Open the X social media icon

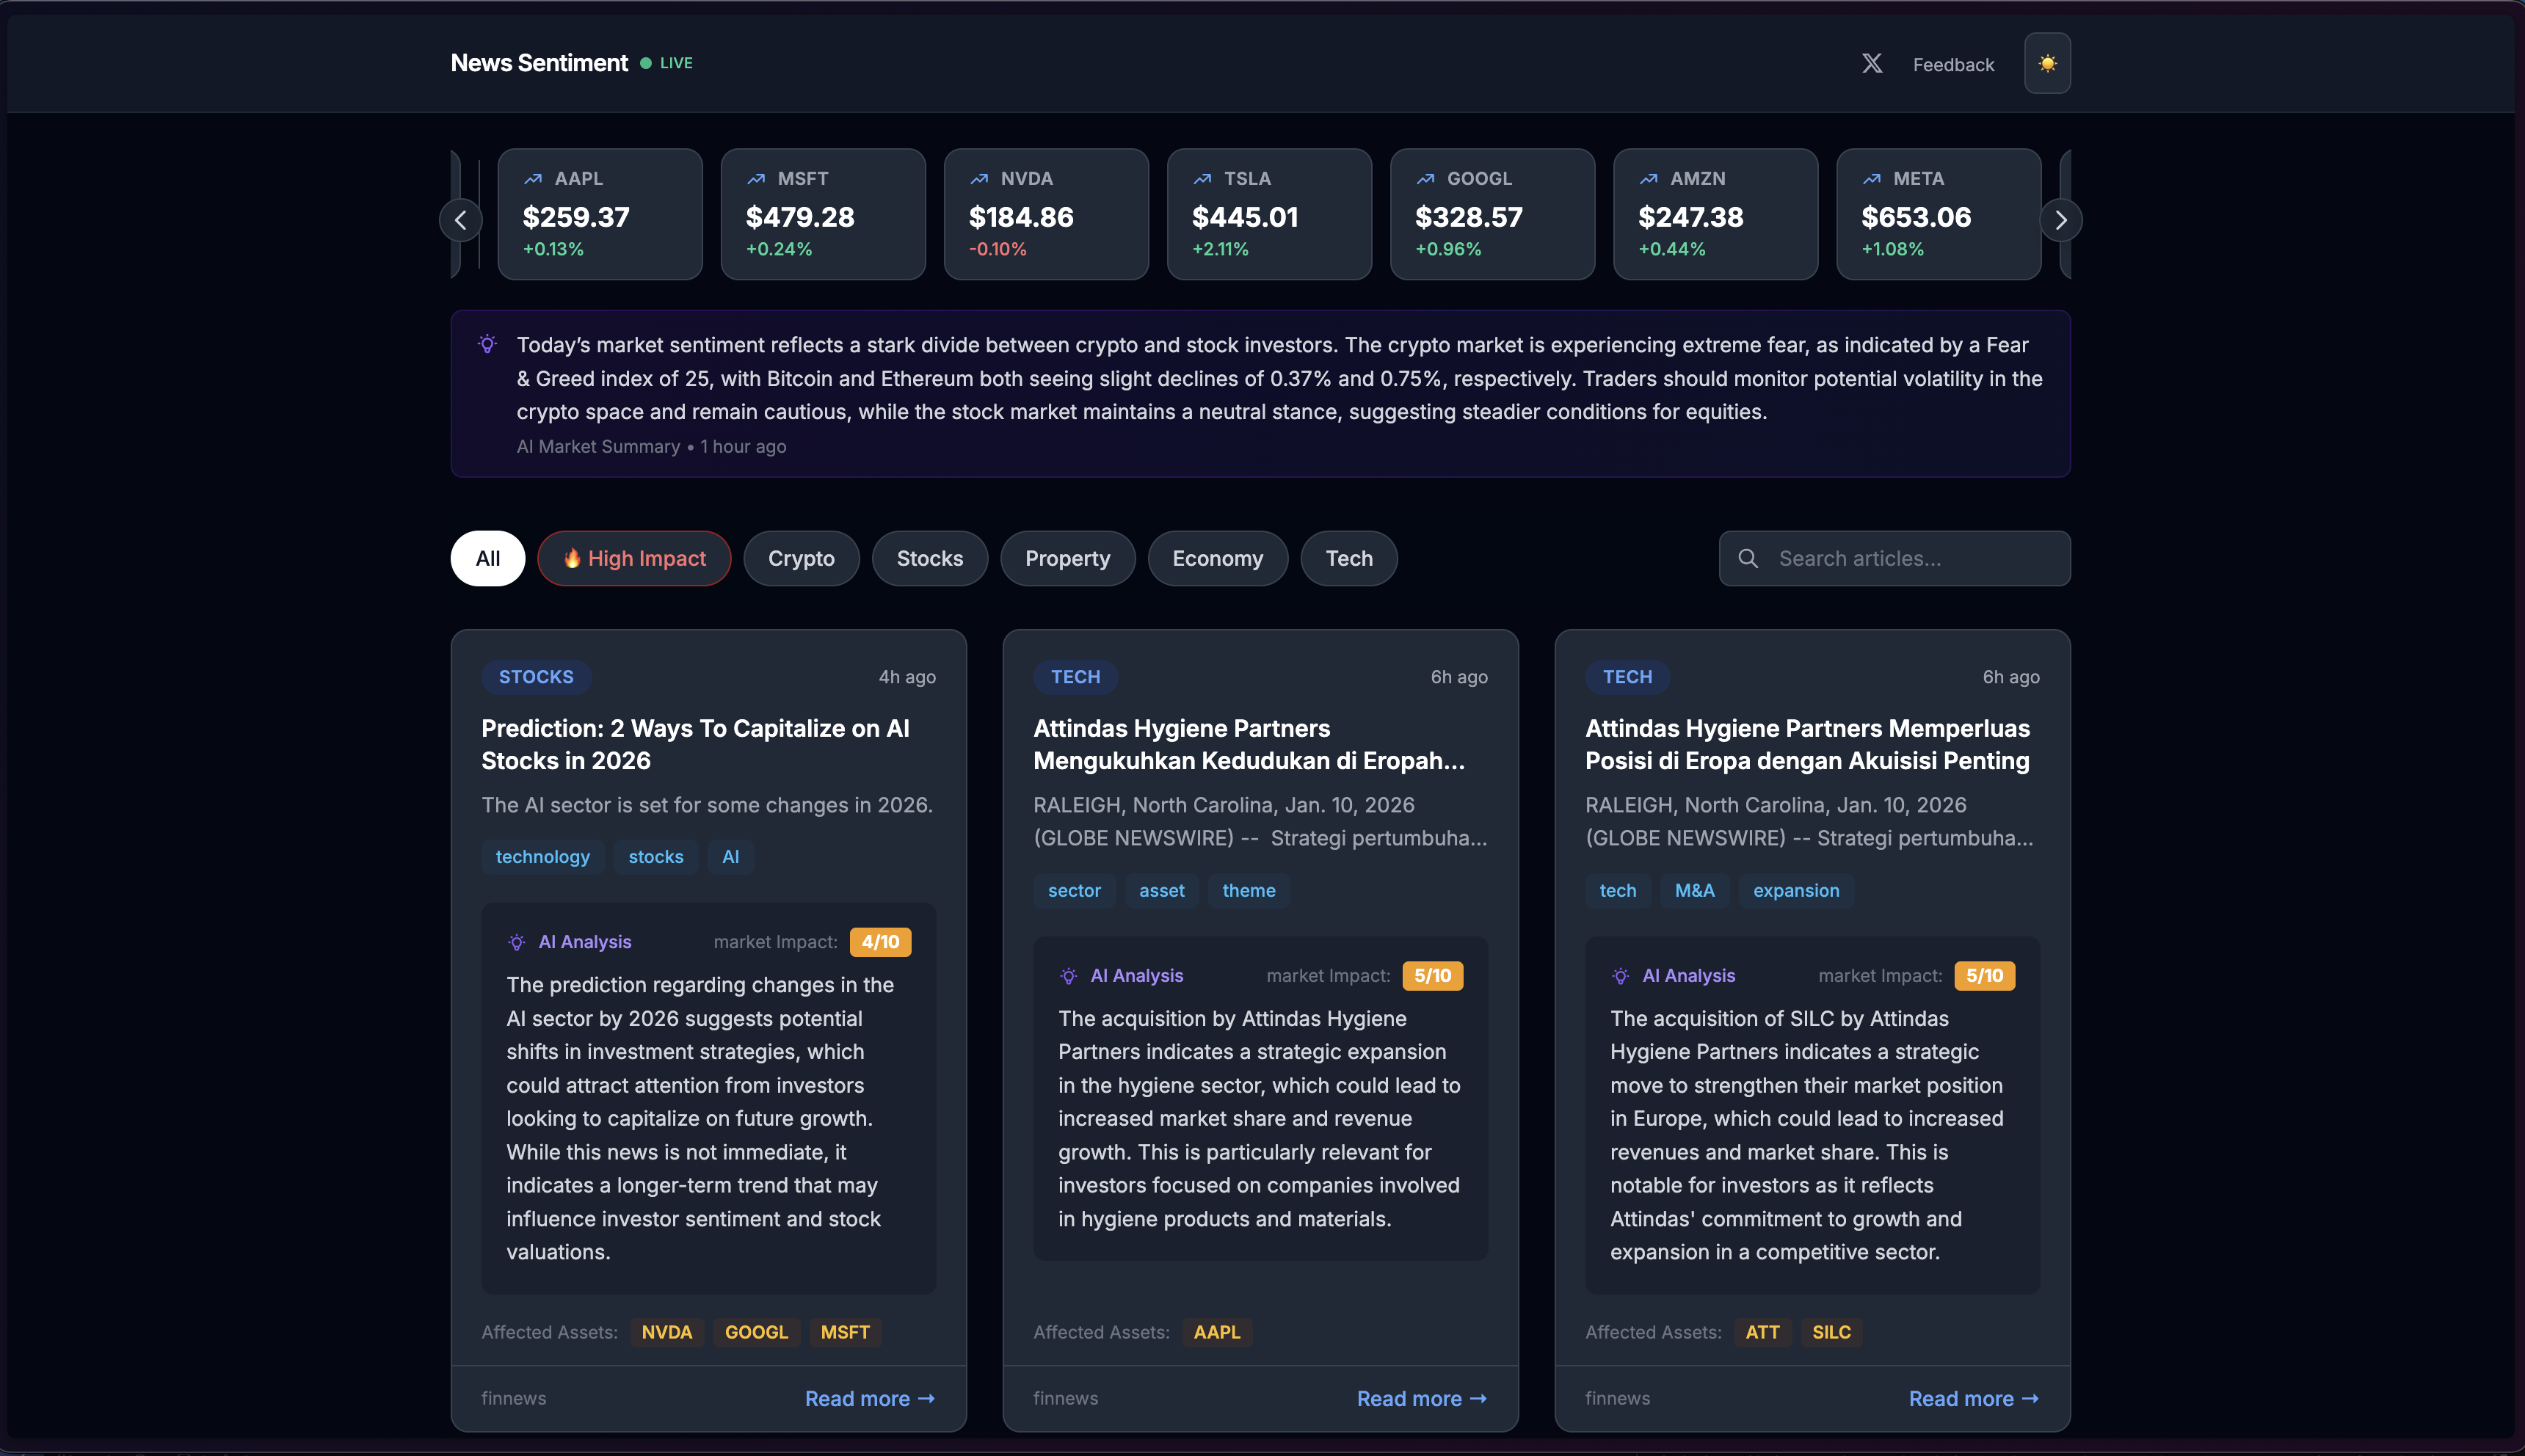click(x=1872, y=63)
